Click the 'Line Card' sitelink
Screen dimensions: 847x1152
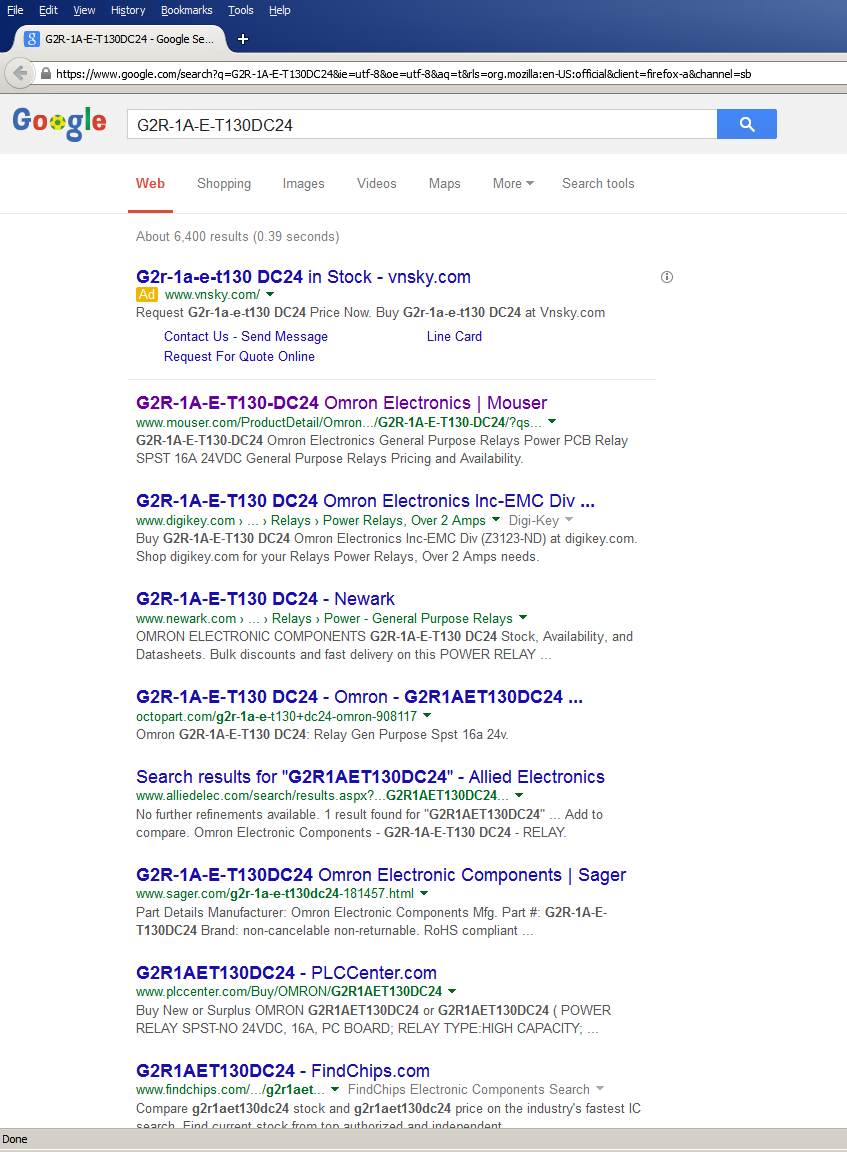[454, 336]
